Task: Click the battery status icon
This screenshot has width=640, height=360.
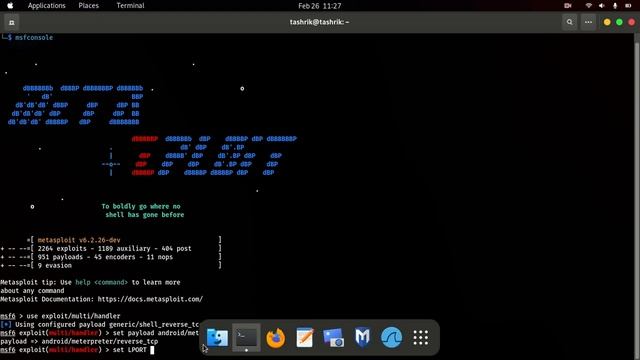Action: coord(629,6)
